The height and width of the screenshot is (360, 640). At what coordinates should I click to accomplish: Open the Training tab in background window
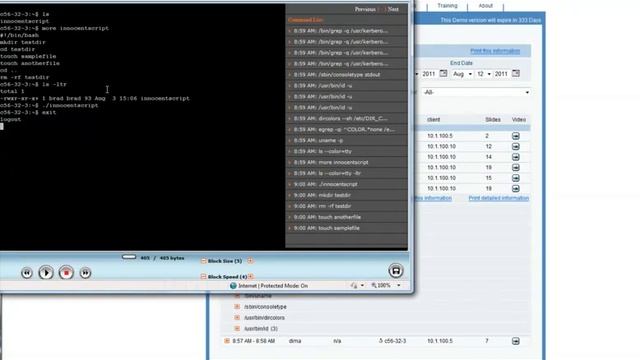coord(447,6)
